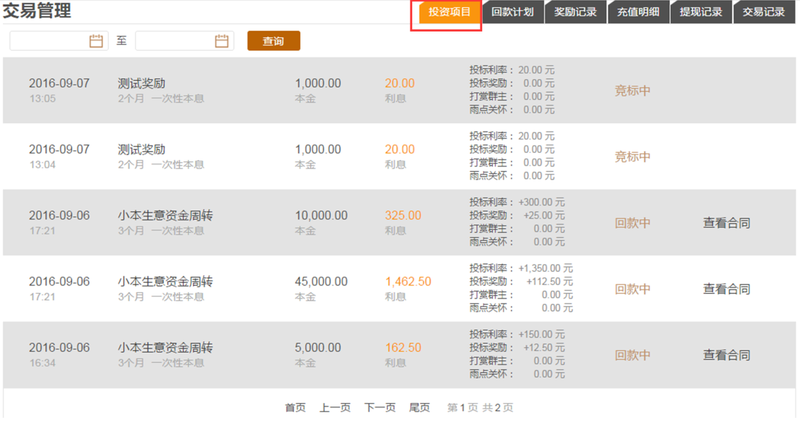Image resolution: width=800 pixels, height=423 pixels.
Task: Open the 充值明细 tab
Action: pos(638,13)
